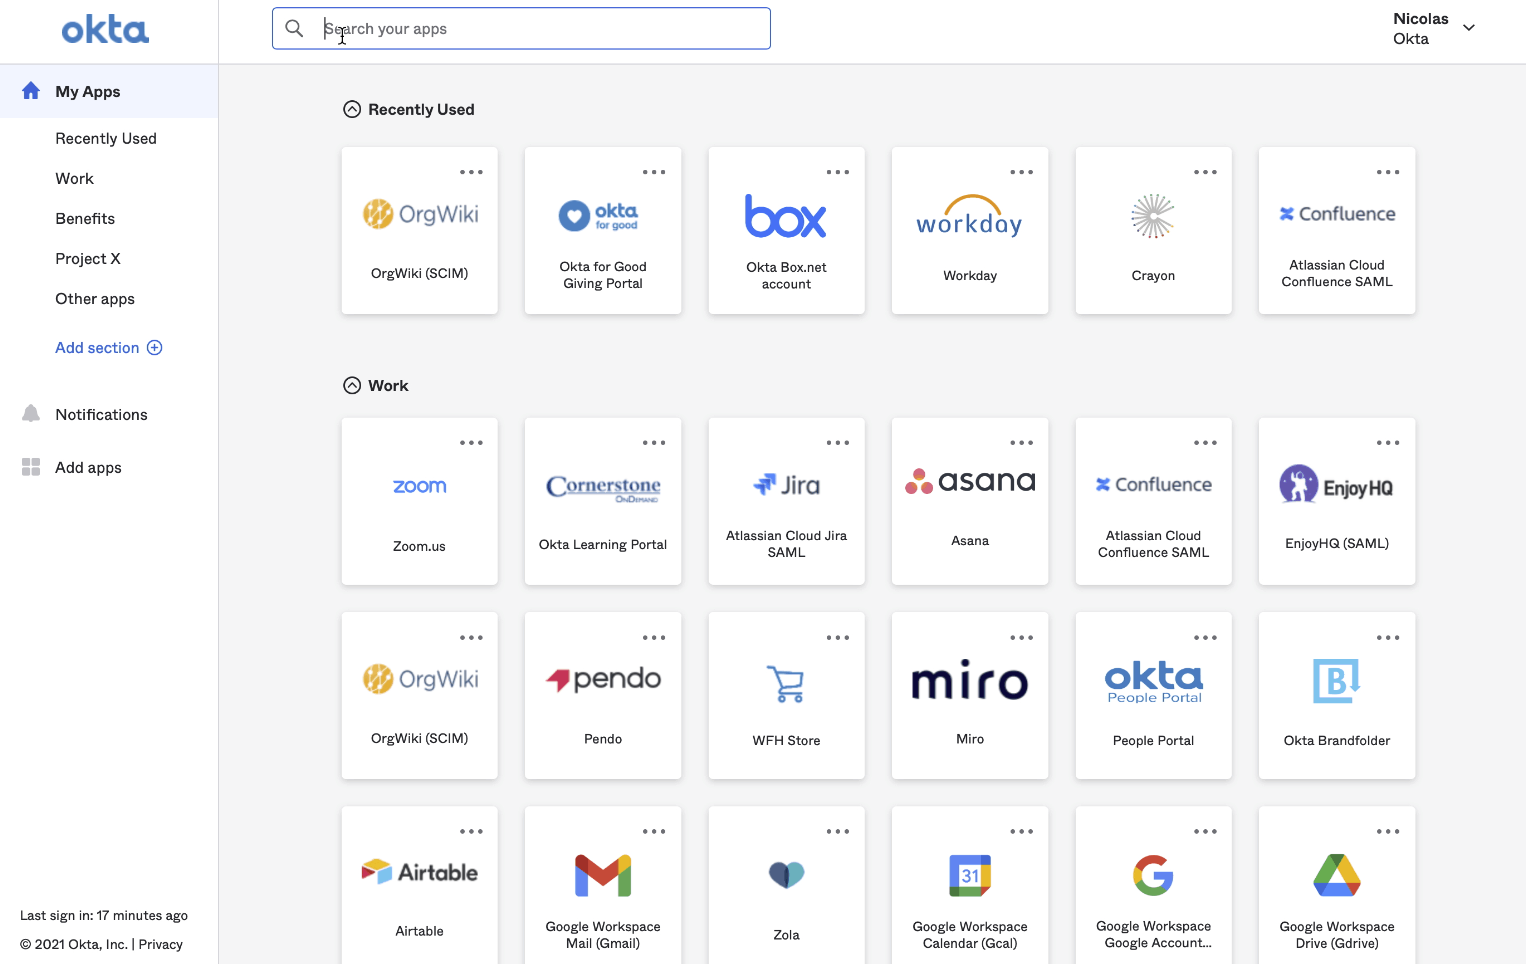
Task: Click the search magnifier icon
Action: click(294, 28)
